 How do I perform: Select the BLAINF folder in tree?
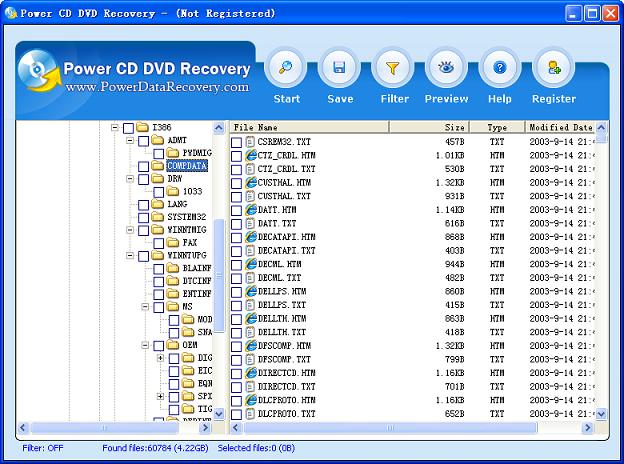[x=197, y=268]
